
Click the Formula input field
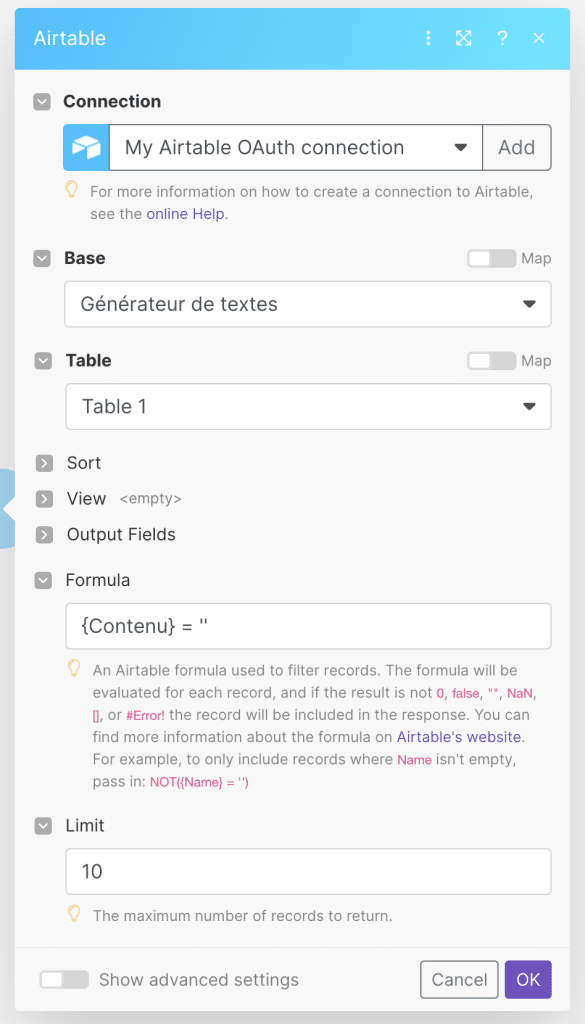(x=308, y=626)
